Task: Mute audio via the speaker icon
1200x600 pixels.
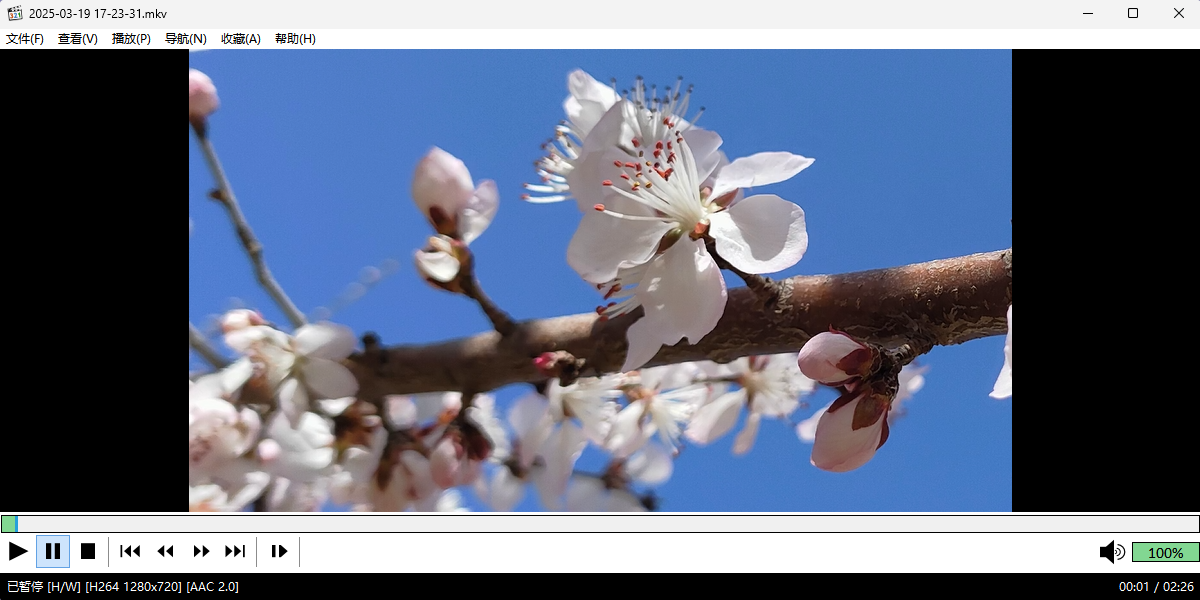Action: coord(1111,552)
